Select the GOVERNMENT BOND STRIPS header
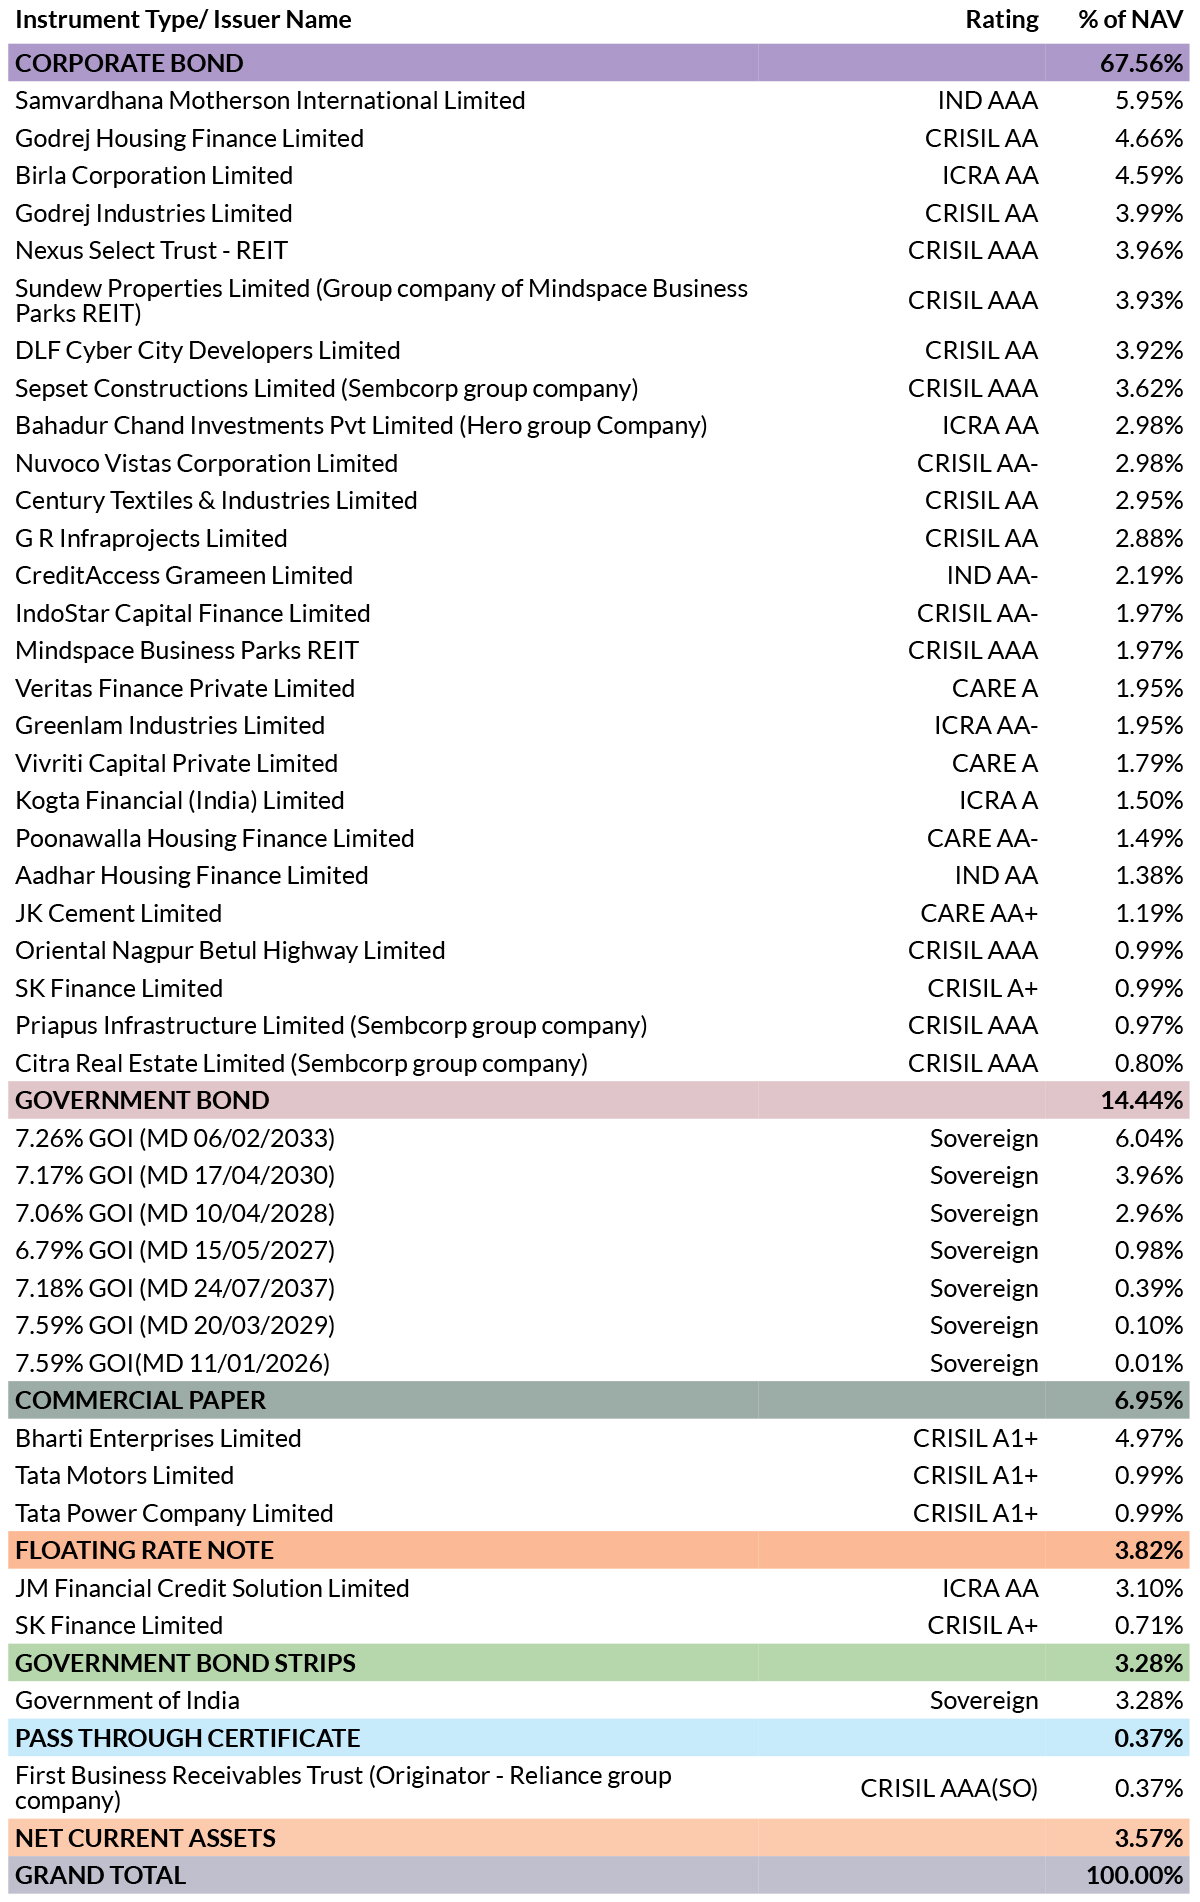This screenshot has height=1902, width=1200. coord(599,1663)
